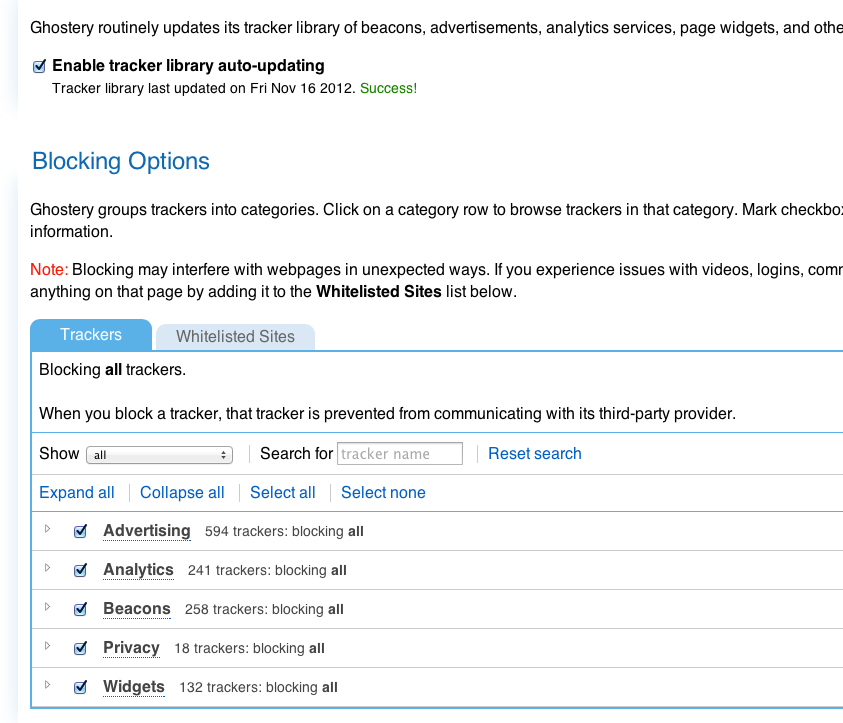843x723 pixels.
Task: Uncheck the Analytics category checkbox
Action: 81,571
